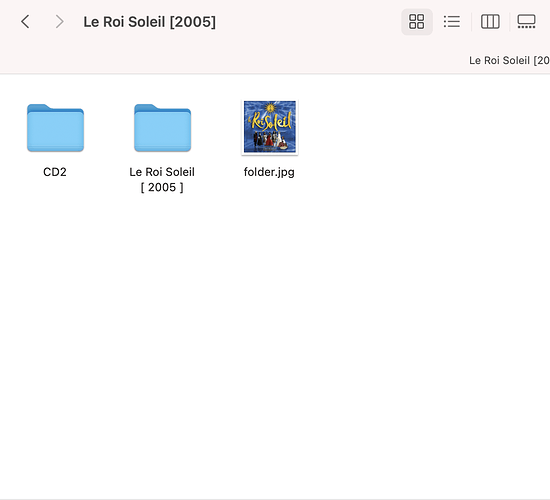The height and width of the screenshot is (500, 550).
Task: Click the window title 'Le Roi Soleil [2005]'
Action: [149, 22]
